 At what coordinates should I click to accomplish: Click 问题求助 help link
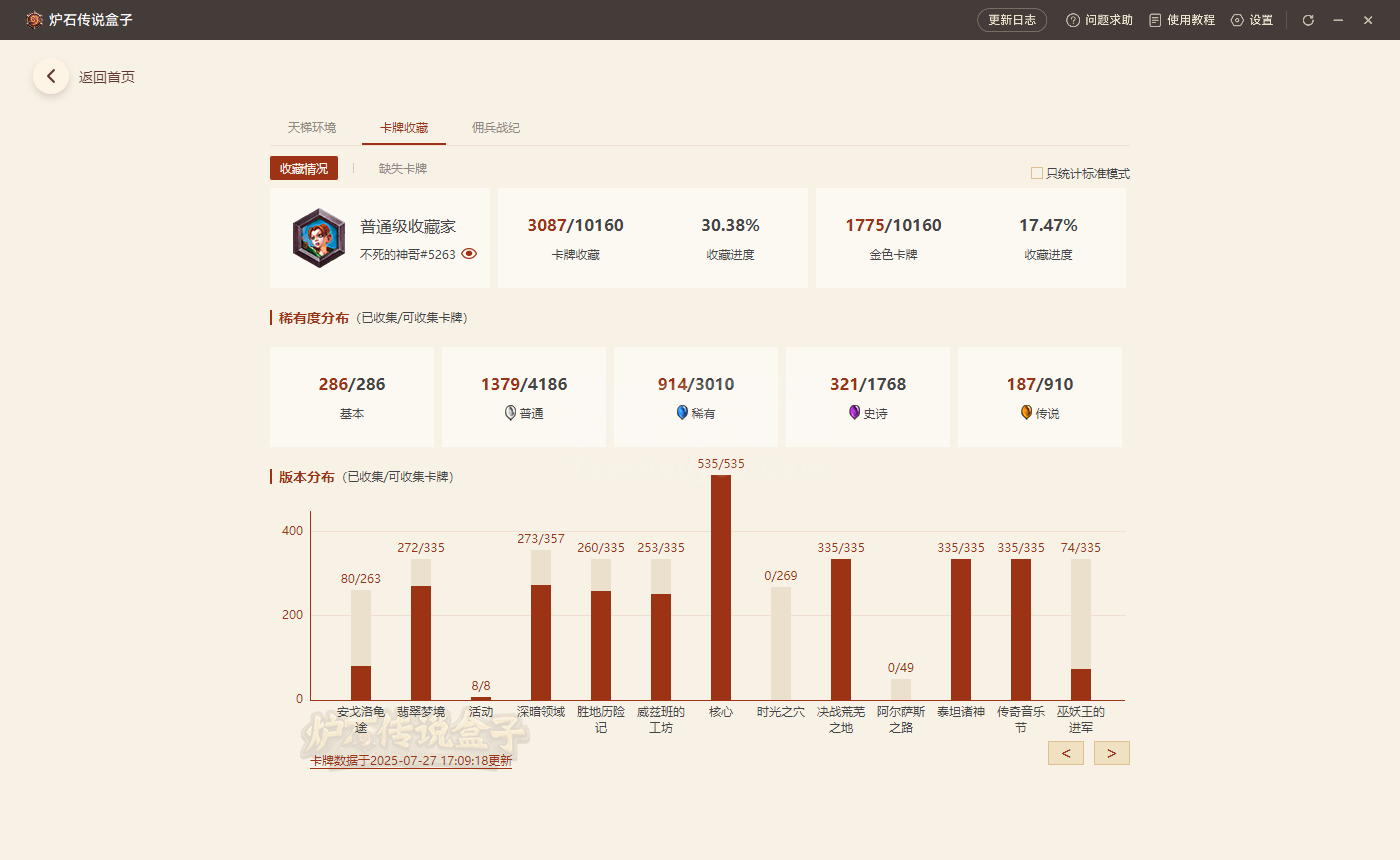pos(1109,20)
